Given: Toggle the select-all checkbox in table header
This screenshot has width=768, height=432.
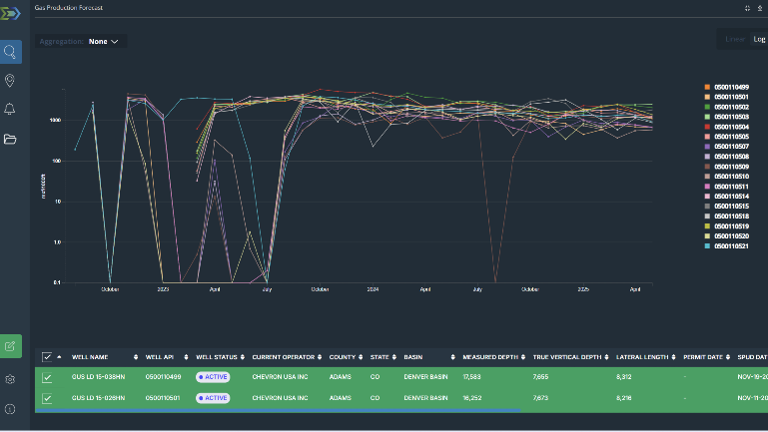Looking at the screenshot, I should click(47, 357).
